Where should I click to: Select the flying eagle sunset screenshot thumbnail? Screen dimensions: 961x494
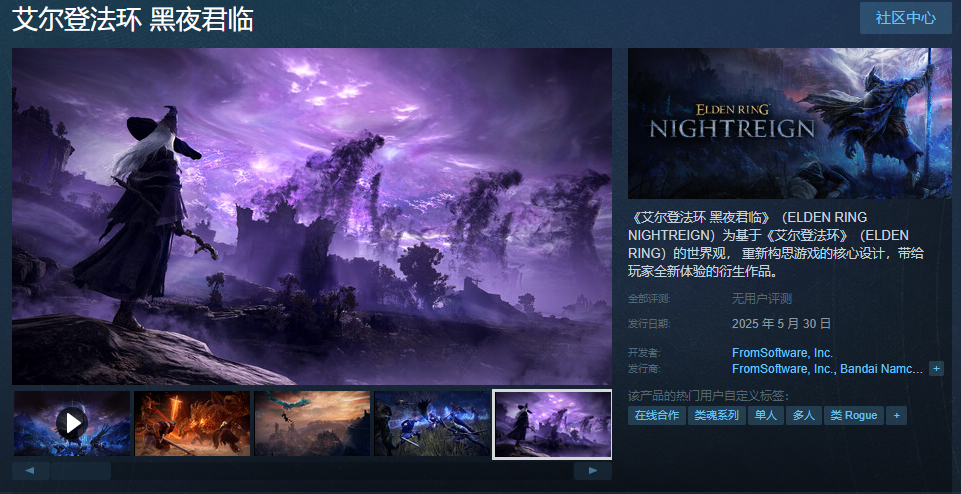pos(312,424)
